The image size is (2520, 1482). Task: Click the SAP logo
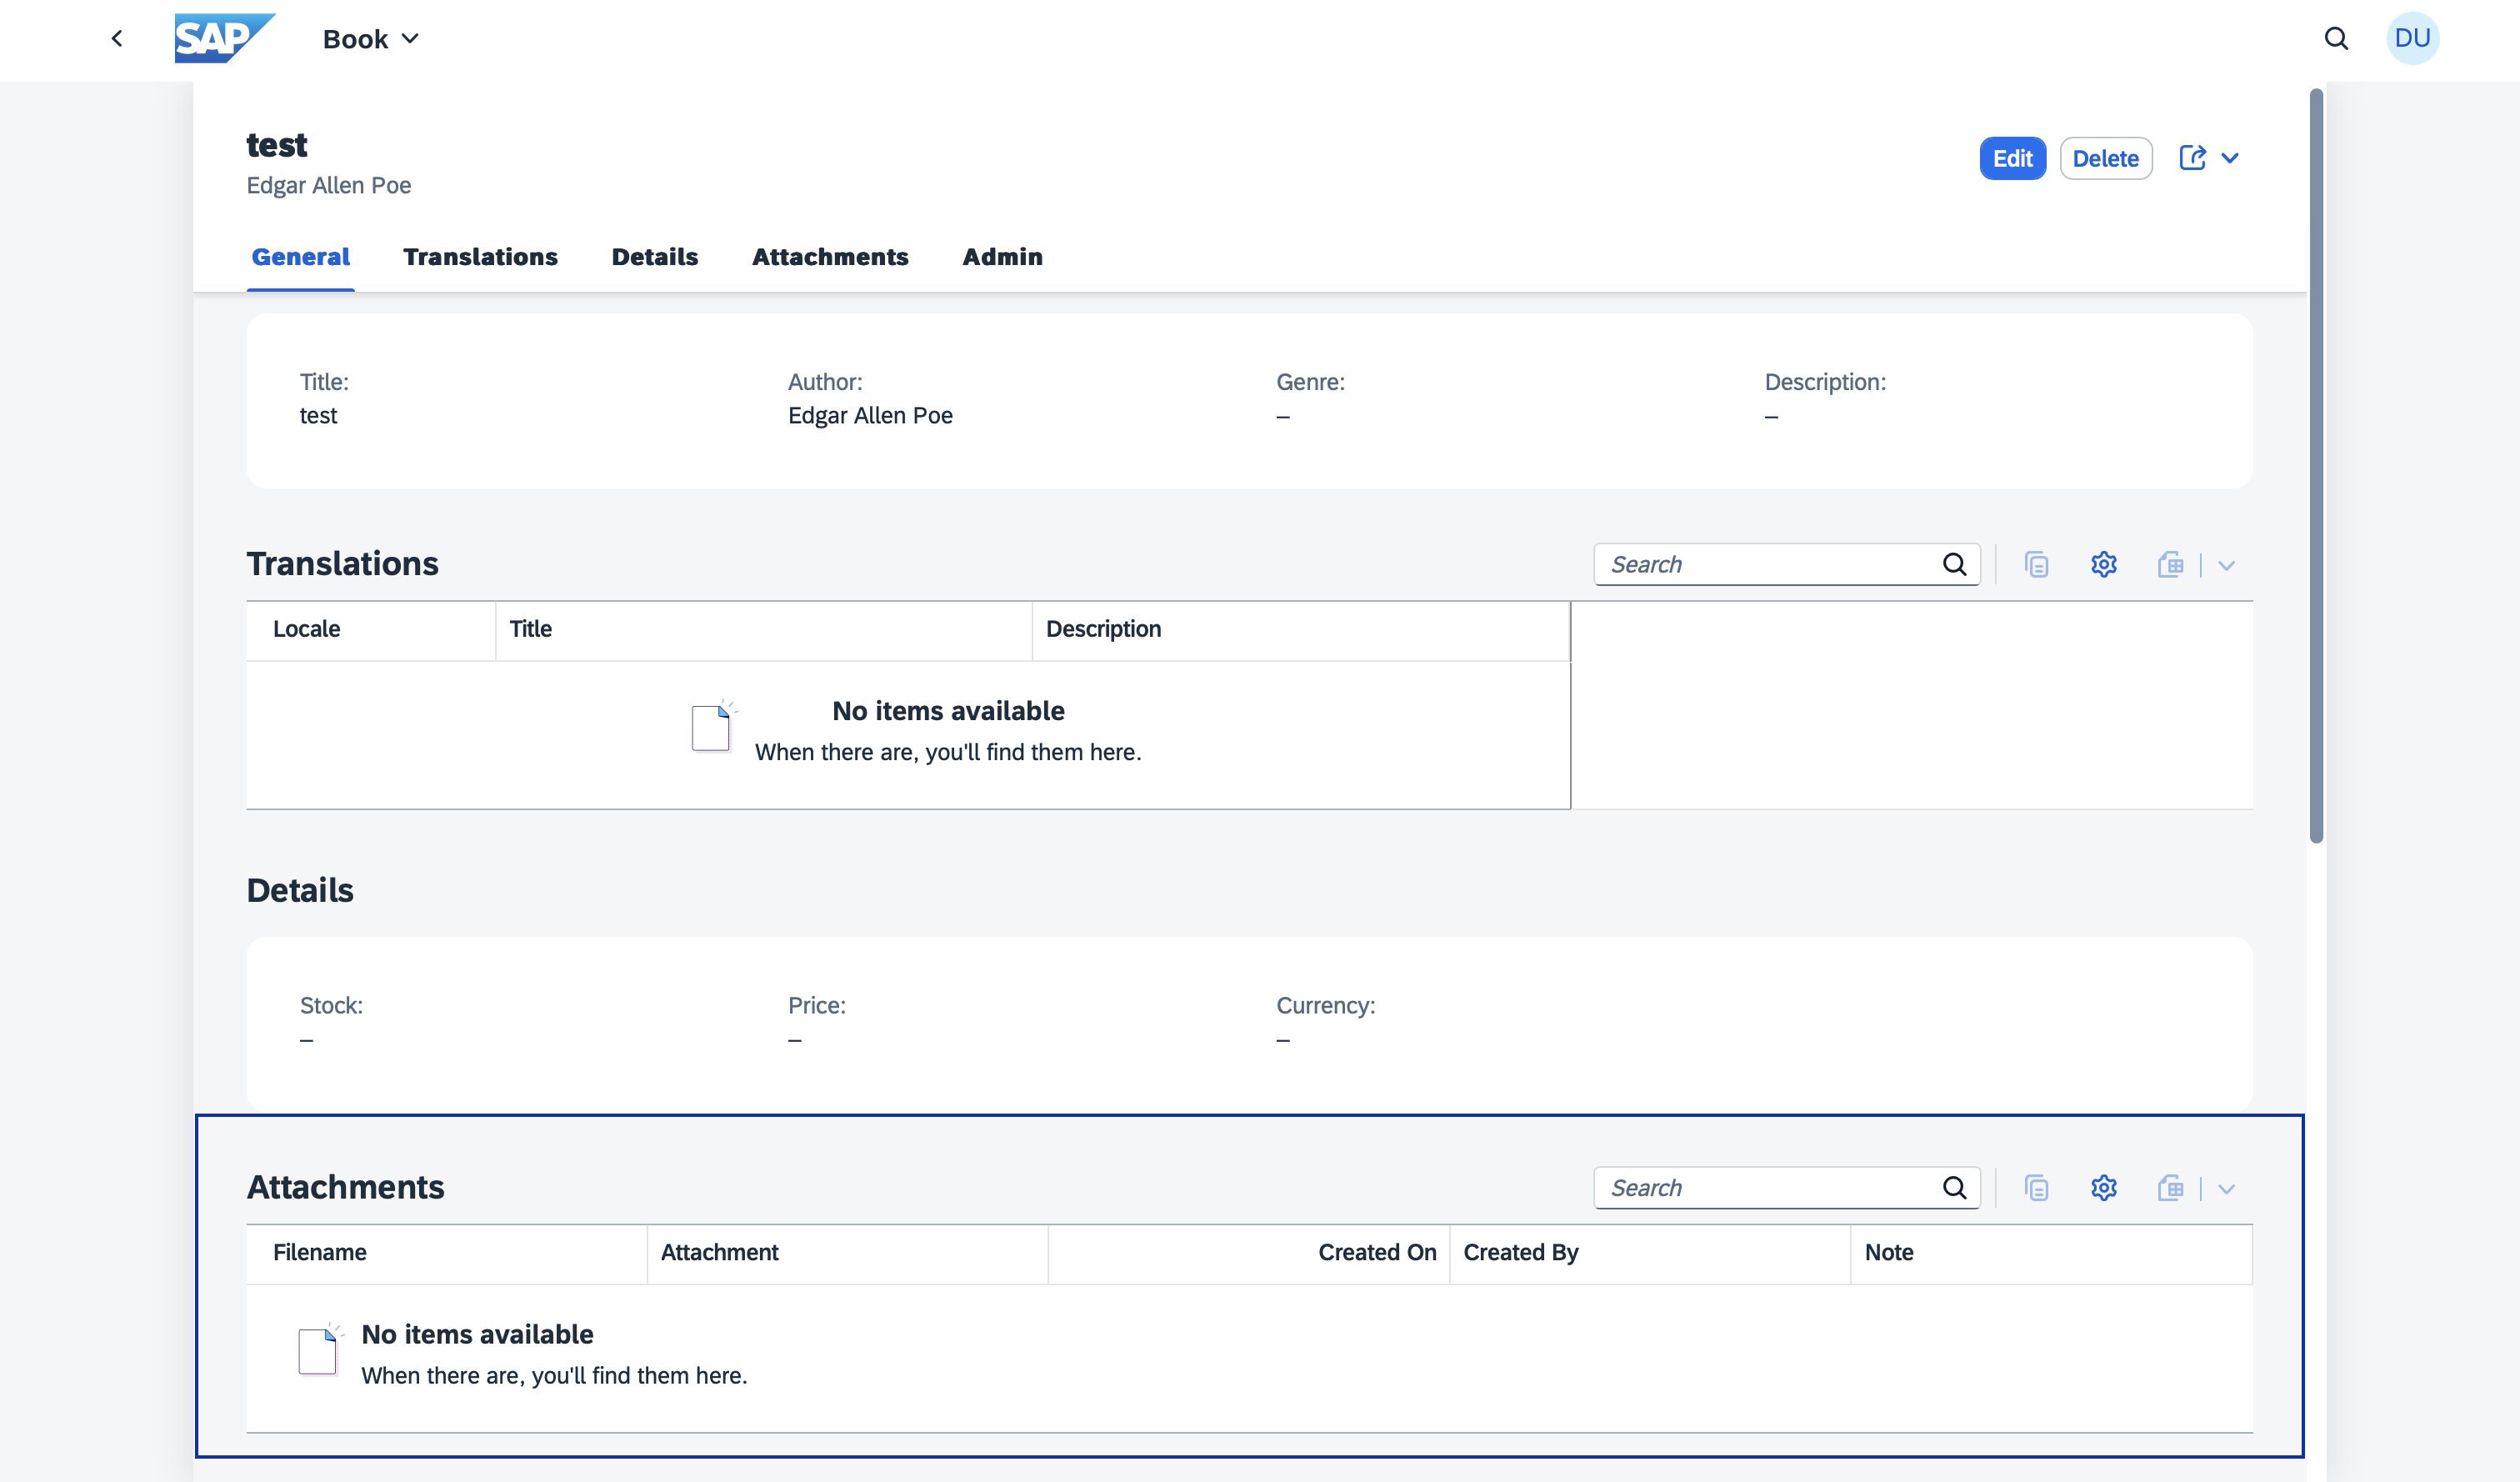pos(224,38)
